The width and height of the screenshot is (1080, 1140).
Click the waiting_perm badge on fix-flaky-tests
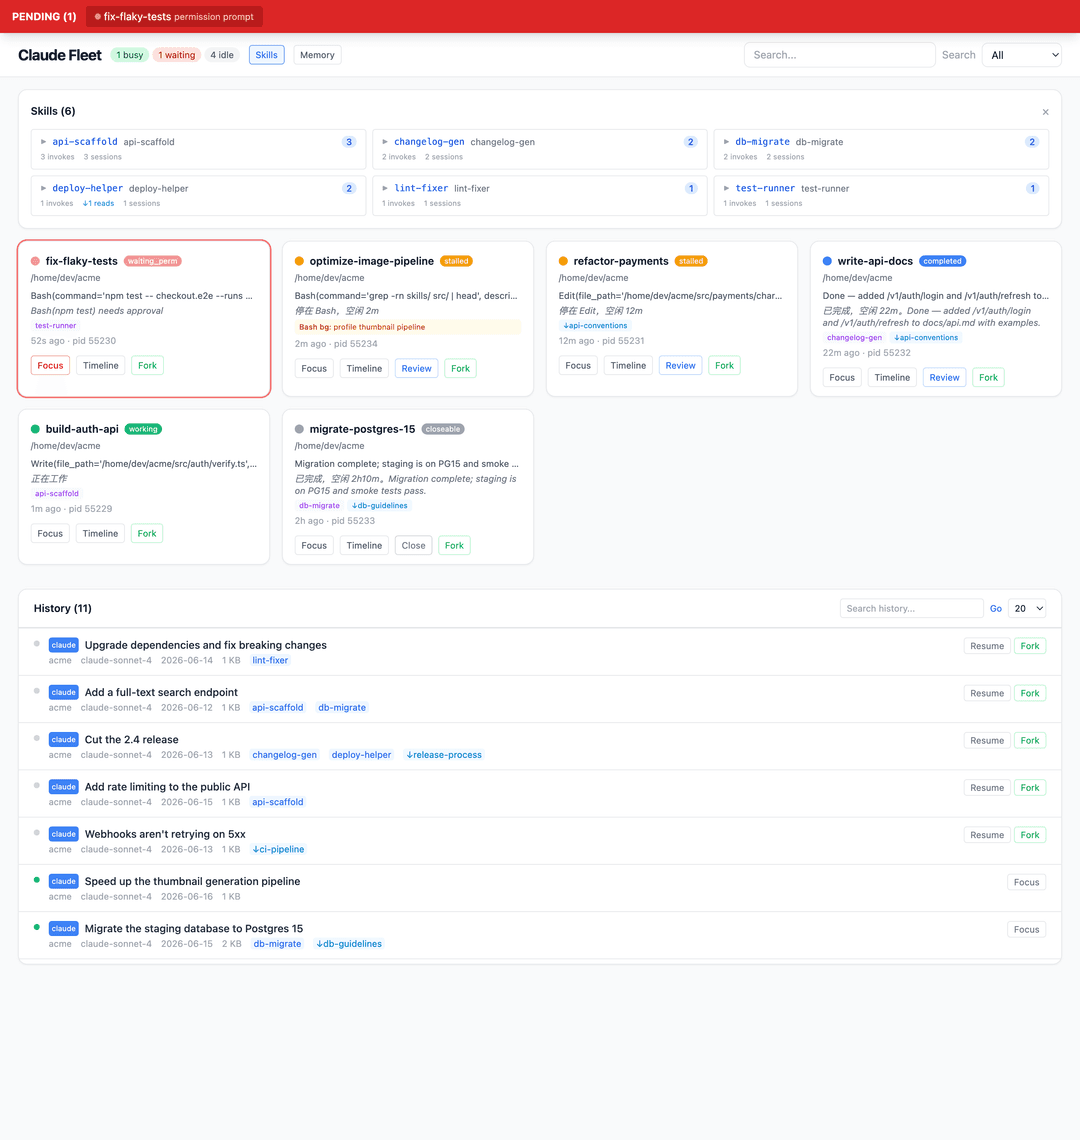[x=153, y=261]
